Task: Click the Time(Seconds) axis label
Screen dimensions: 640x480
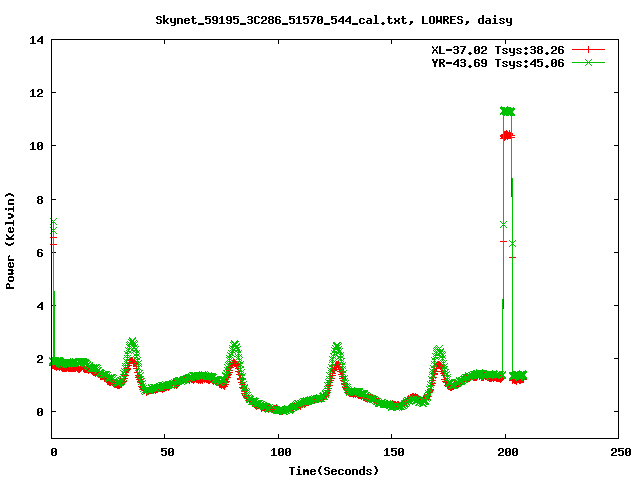Action: (334, 471)
